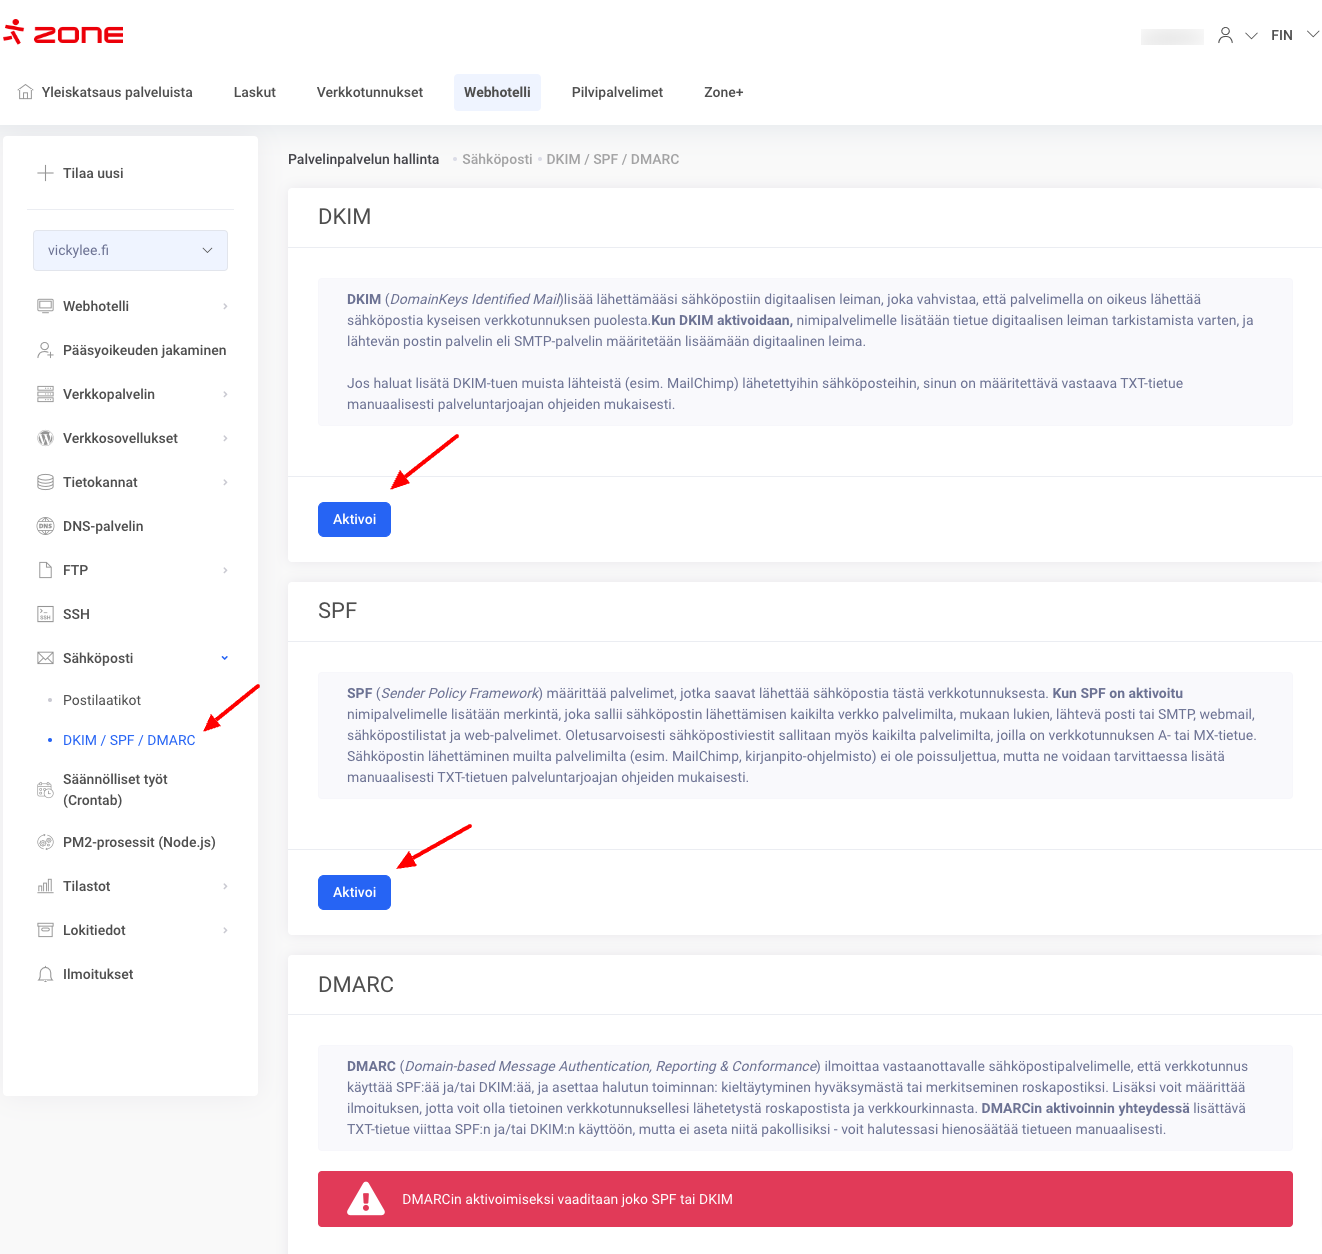1322x1254 pixels.
Task: Click the Palvelinpalvelun hallinta breadcrumb
Action: click(363, 159)
